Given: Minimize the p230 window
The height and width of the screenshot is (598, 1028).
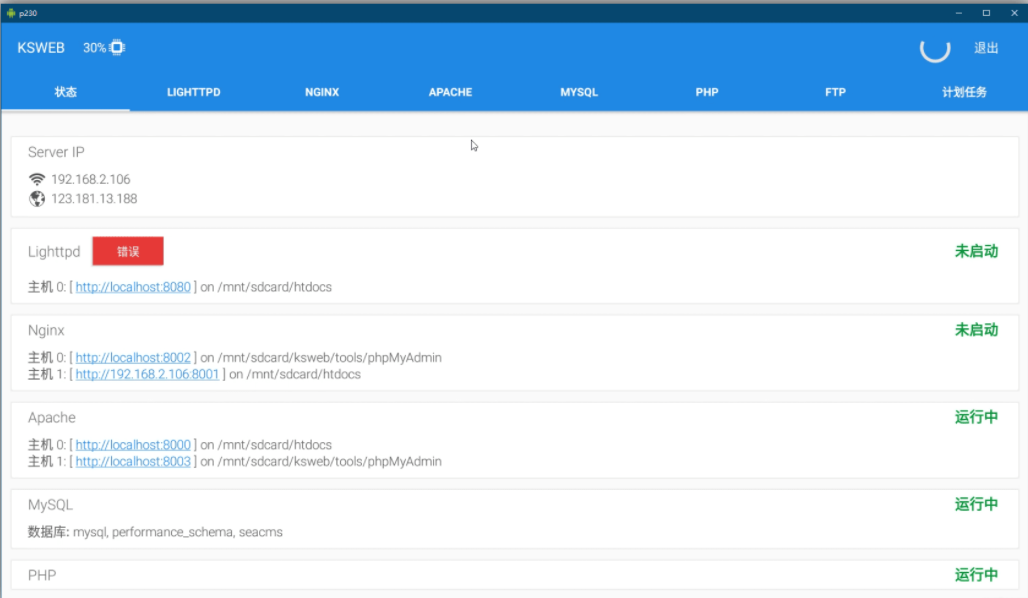Looking at the screenshot, I should click(959, 12).
